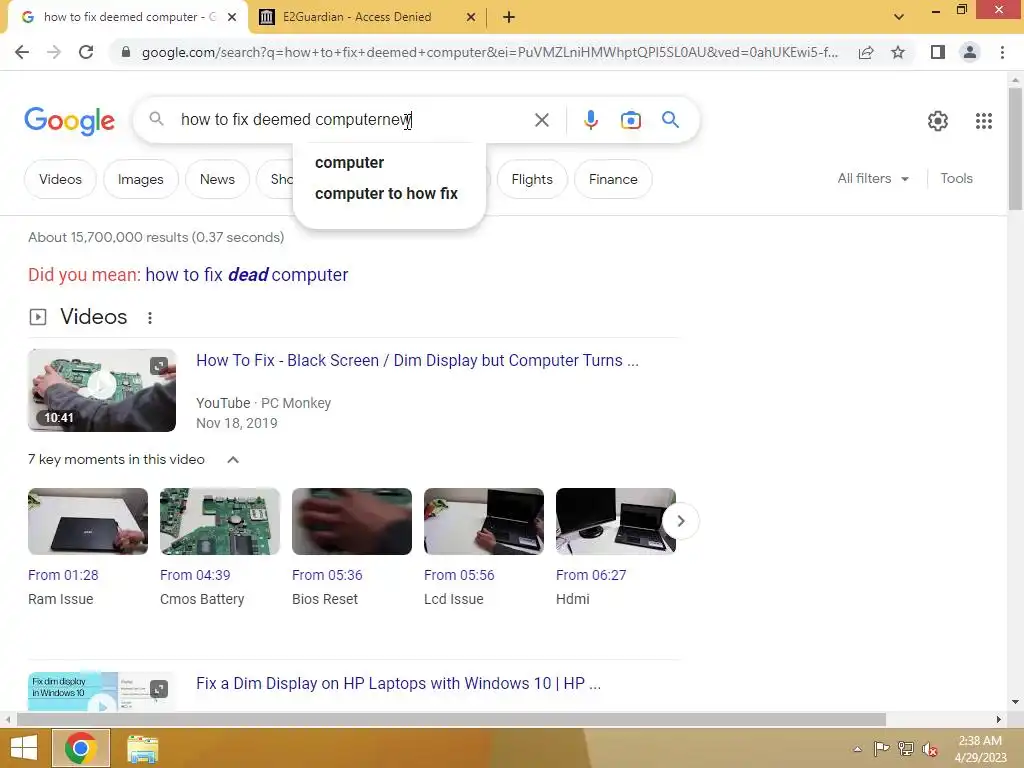Open a new browser tab
Image resolution: width=1024 pixels, height=768 pixels.
pyautogui.click(x=509, y=17)
